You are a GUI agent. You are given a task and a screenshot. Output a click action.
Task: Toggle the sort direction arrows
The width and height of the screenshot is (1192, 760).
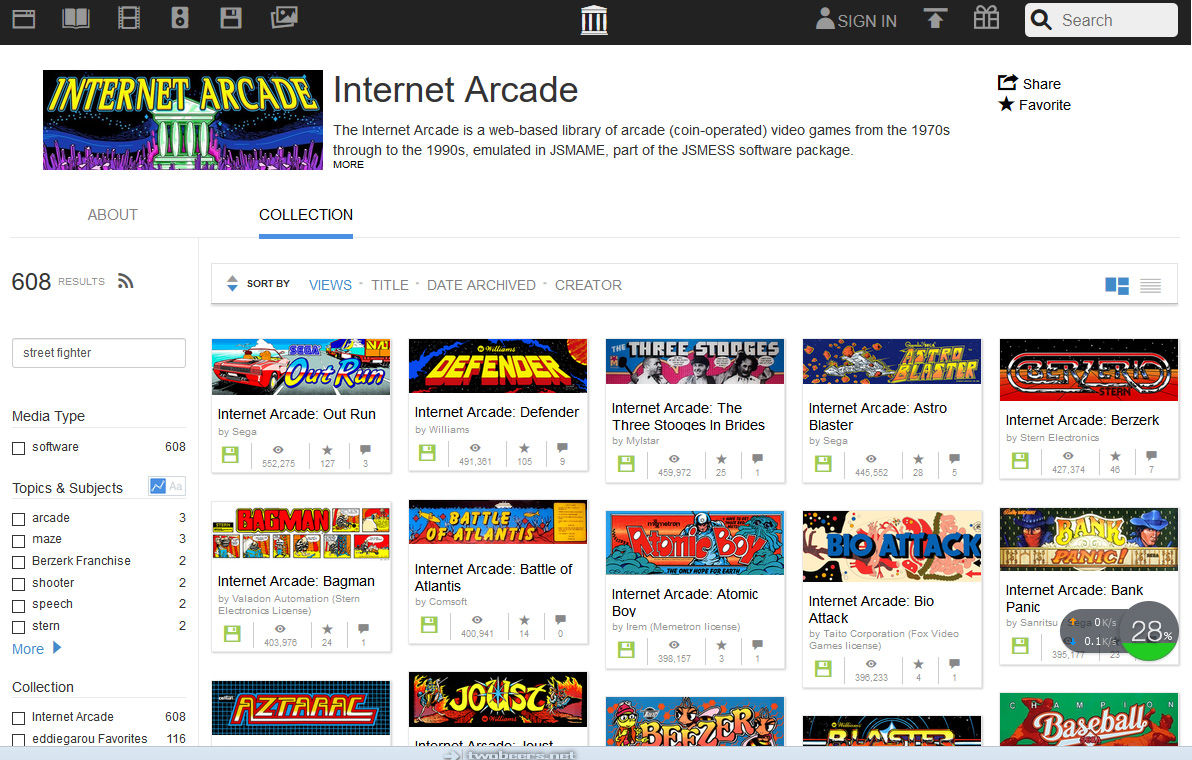[233, 283]
